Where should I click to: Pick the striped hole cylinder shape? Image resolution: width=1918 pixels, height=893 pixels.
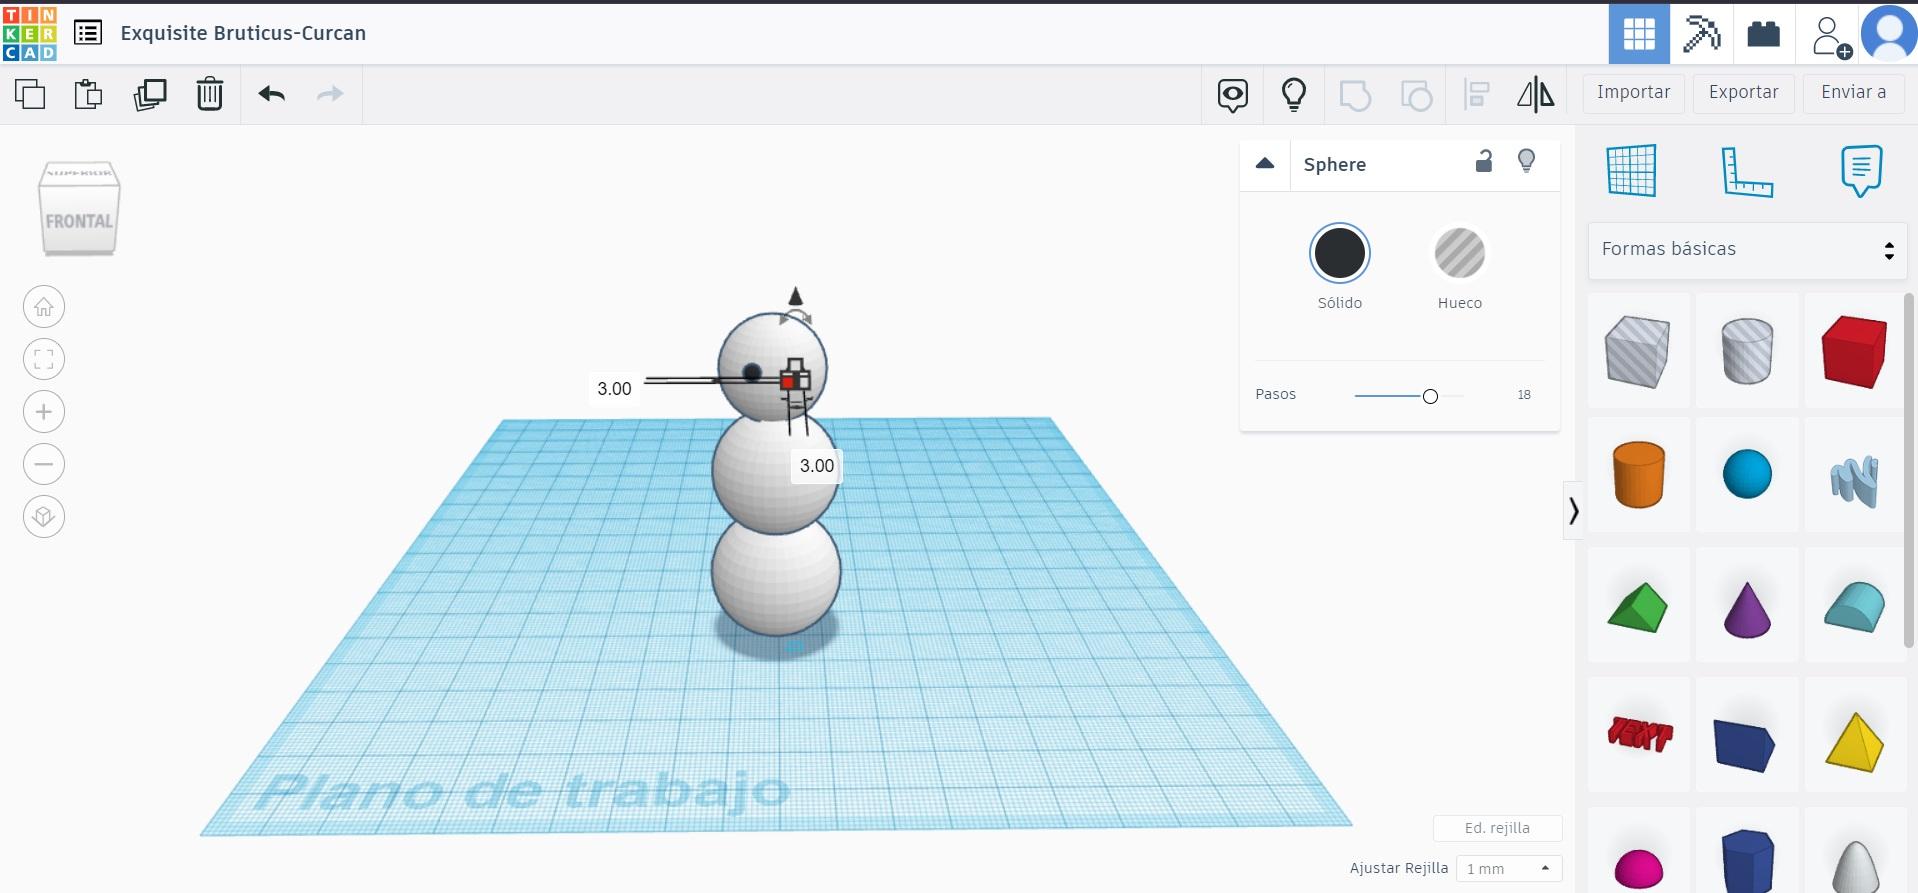[1747, 351]
